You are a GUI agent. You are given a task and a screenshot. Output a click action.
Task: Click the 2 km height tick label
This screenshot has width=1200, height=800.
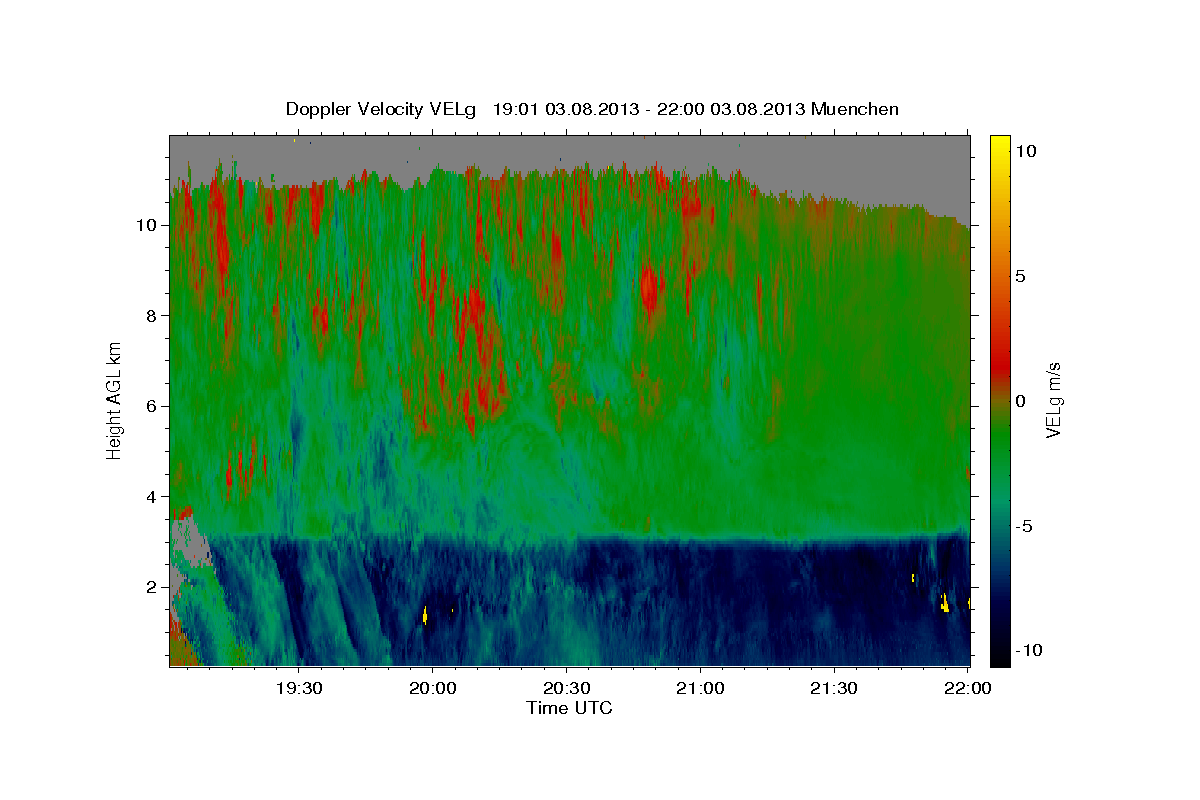coord(152,587)
